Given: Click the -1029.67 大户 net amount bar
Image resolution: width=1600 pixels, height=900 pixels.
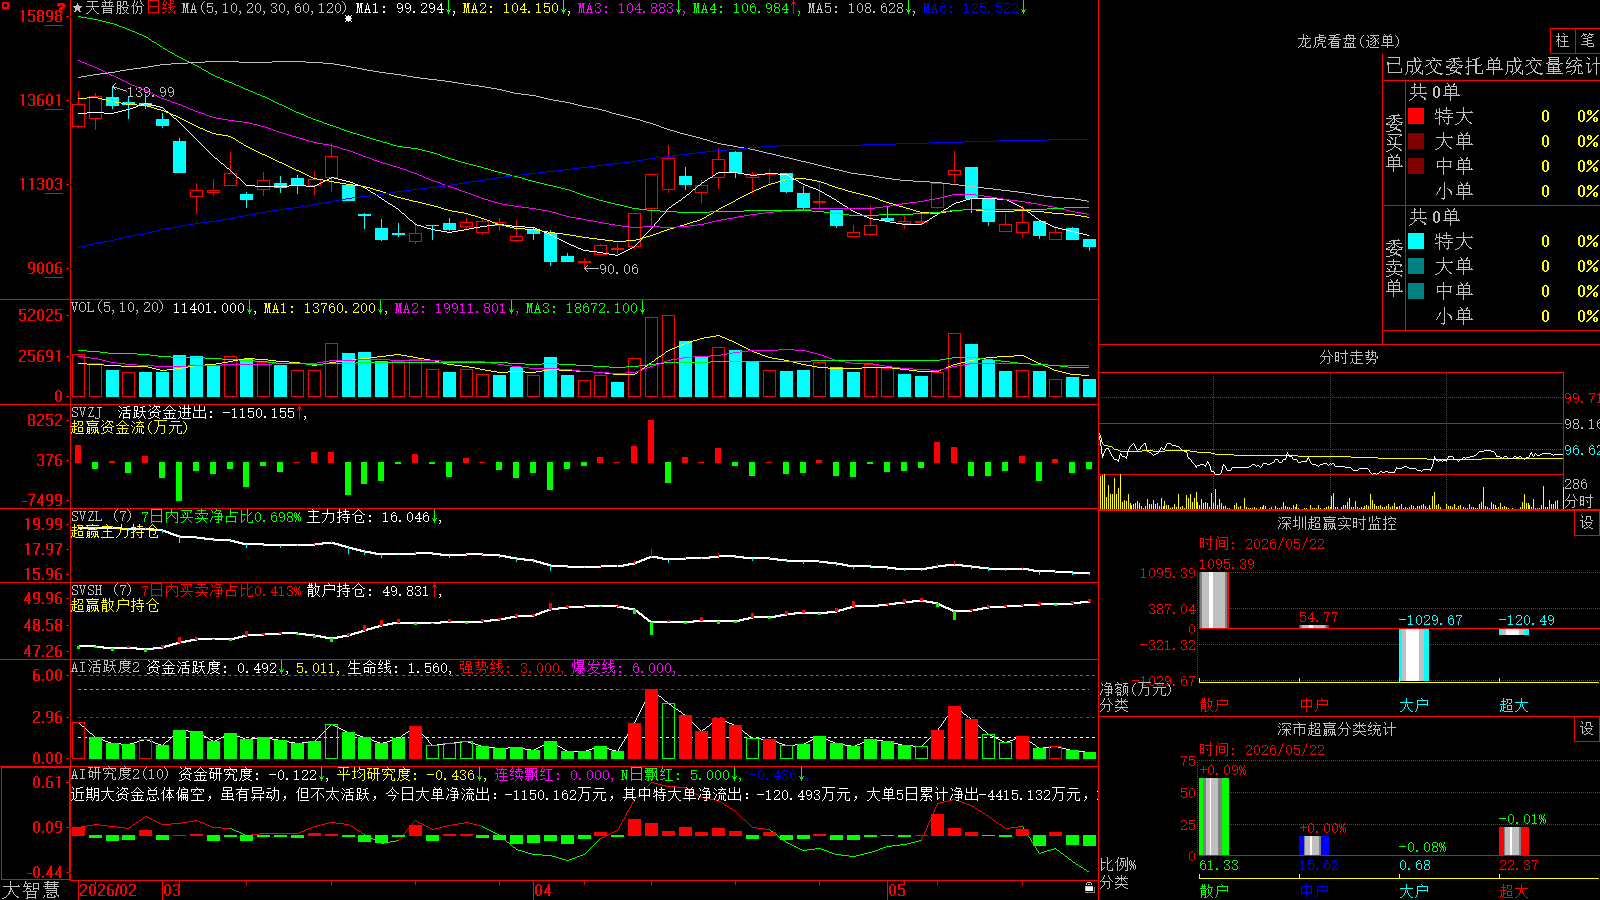Looking at the screenshot, I should click(1413, 655).
